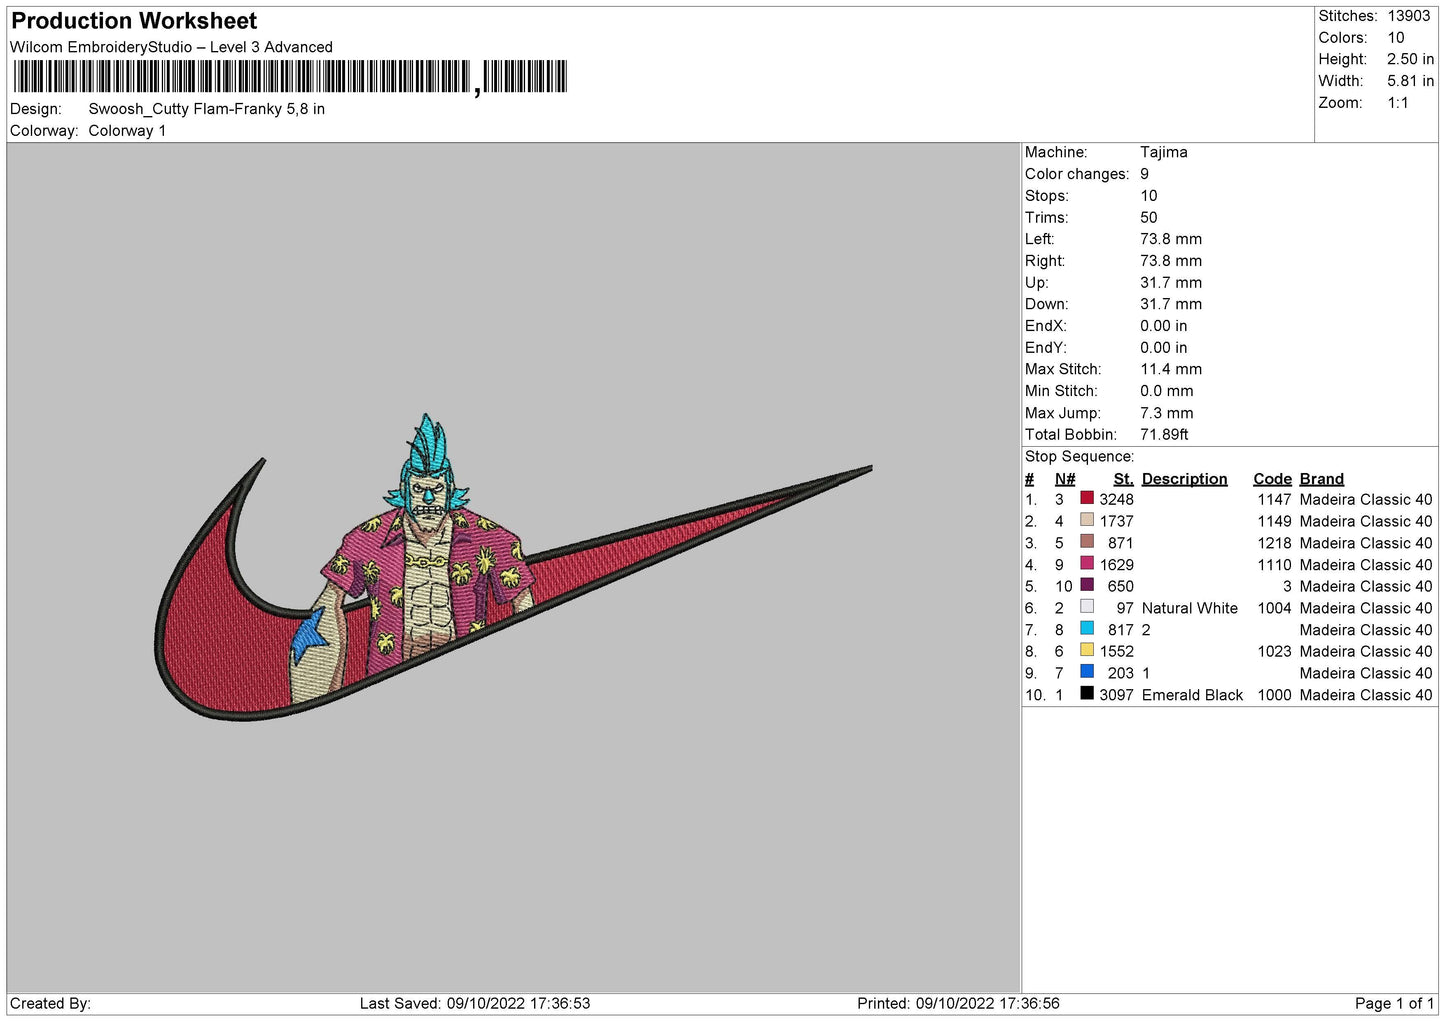
Task: Click the Stops value 10 in machine info
Action: pos(1149,196)
